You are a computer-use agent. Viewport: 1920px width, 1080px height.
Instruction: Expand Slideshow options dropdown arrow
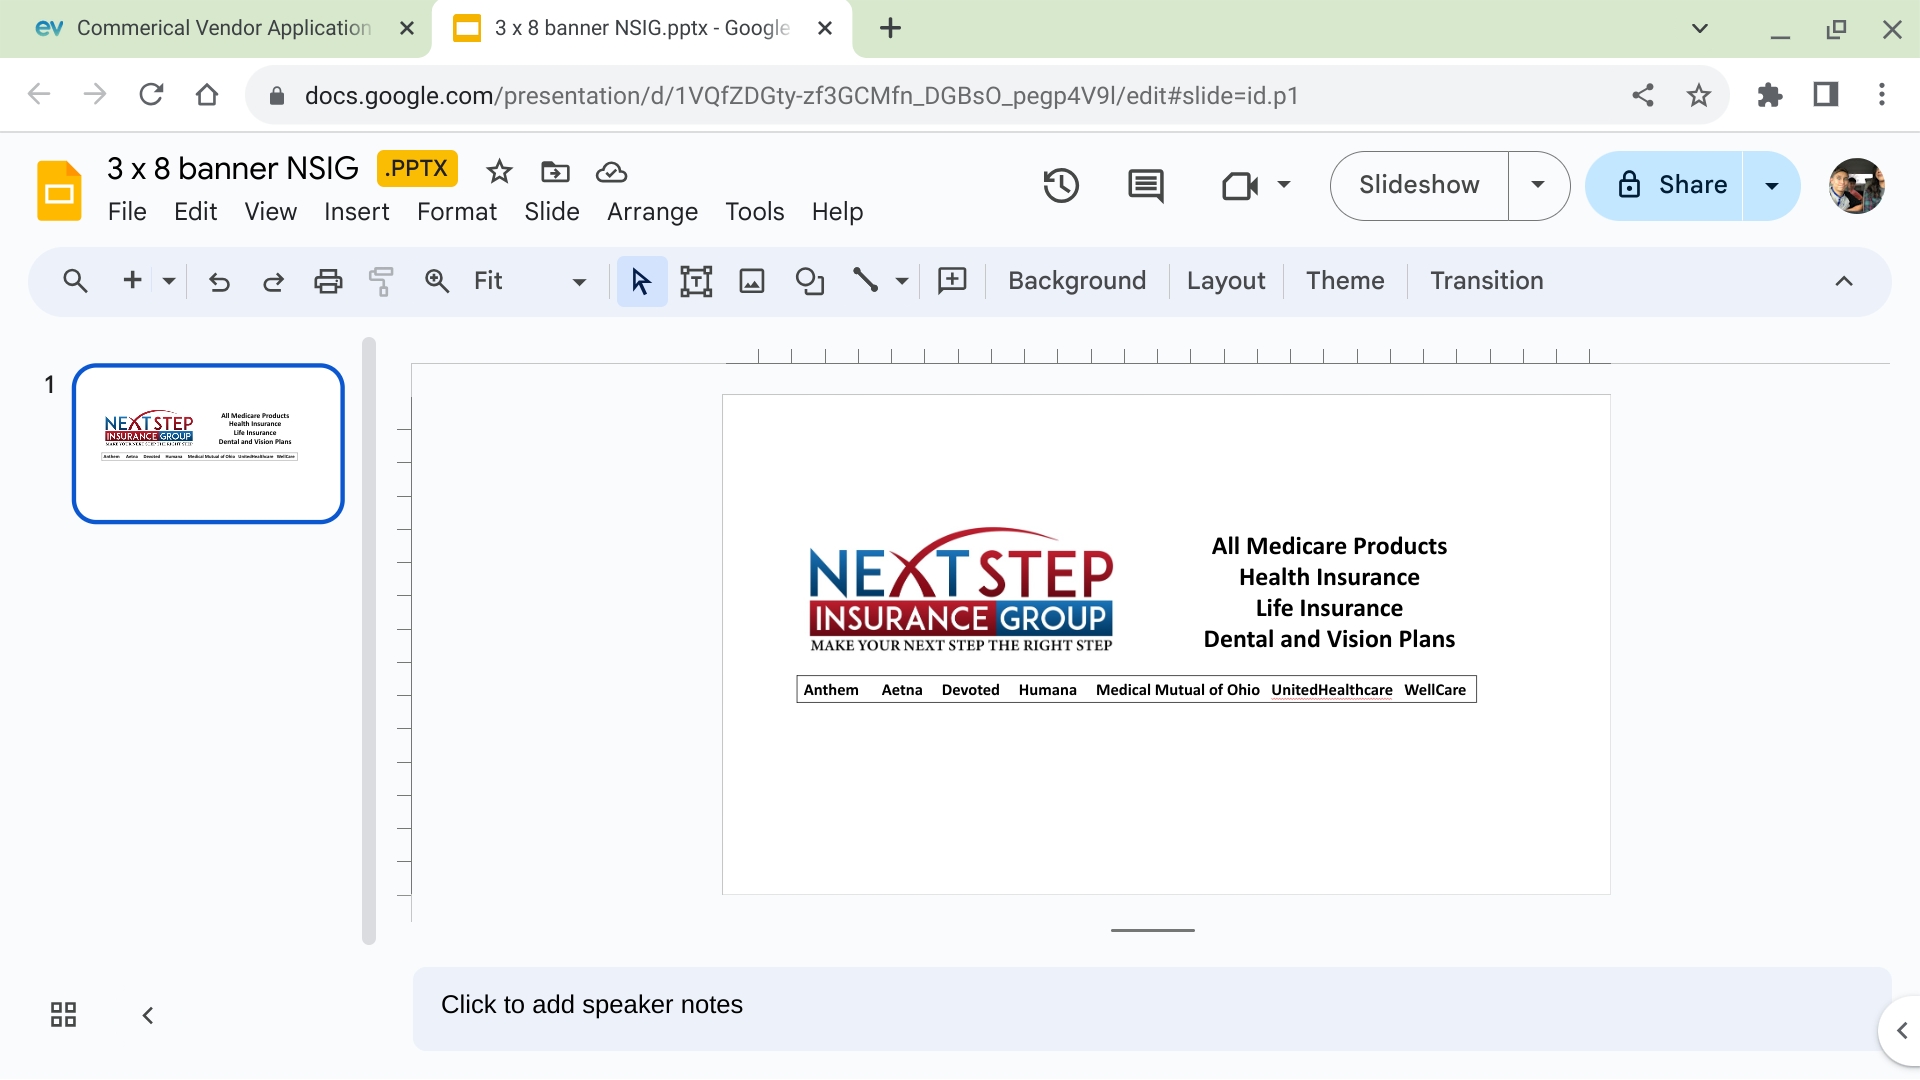click(x=1538, y=186)
